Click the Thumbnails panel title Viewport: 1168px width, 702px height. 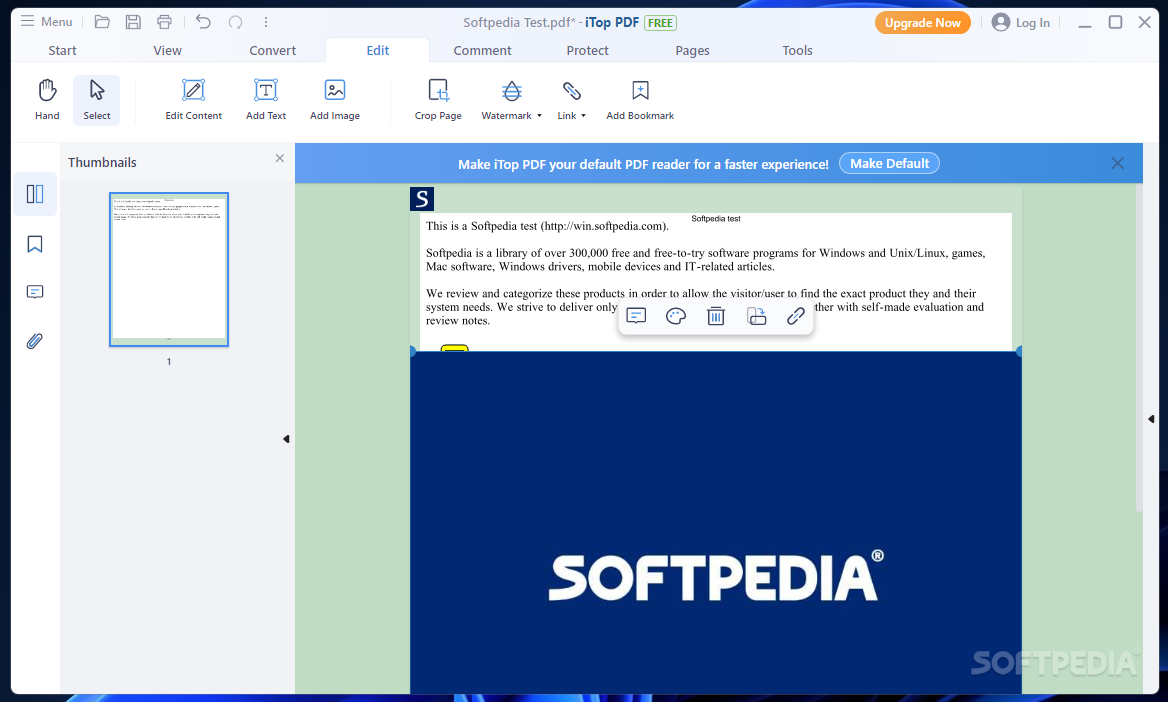coord(102,162)
